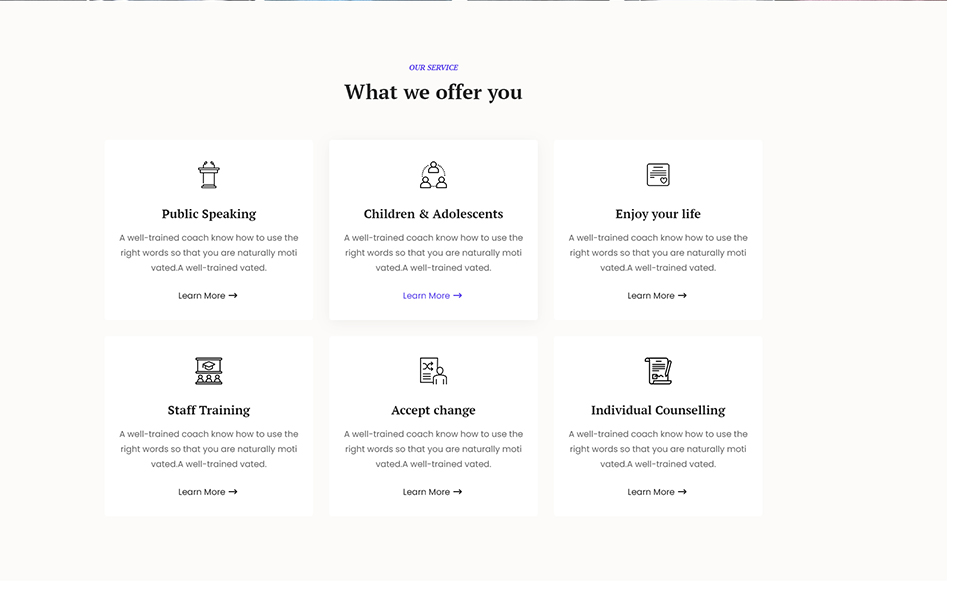
Task: Select the Public Speaking heading
Action: tap(209, 214)
